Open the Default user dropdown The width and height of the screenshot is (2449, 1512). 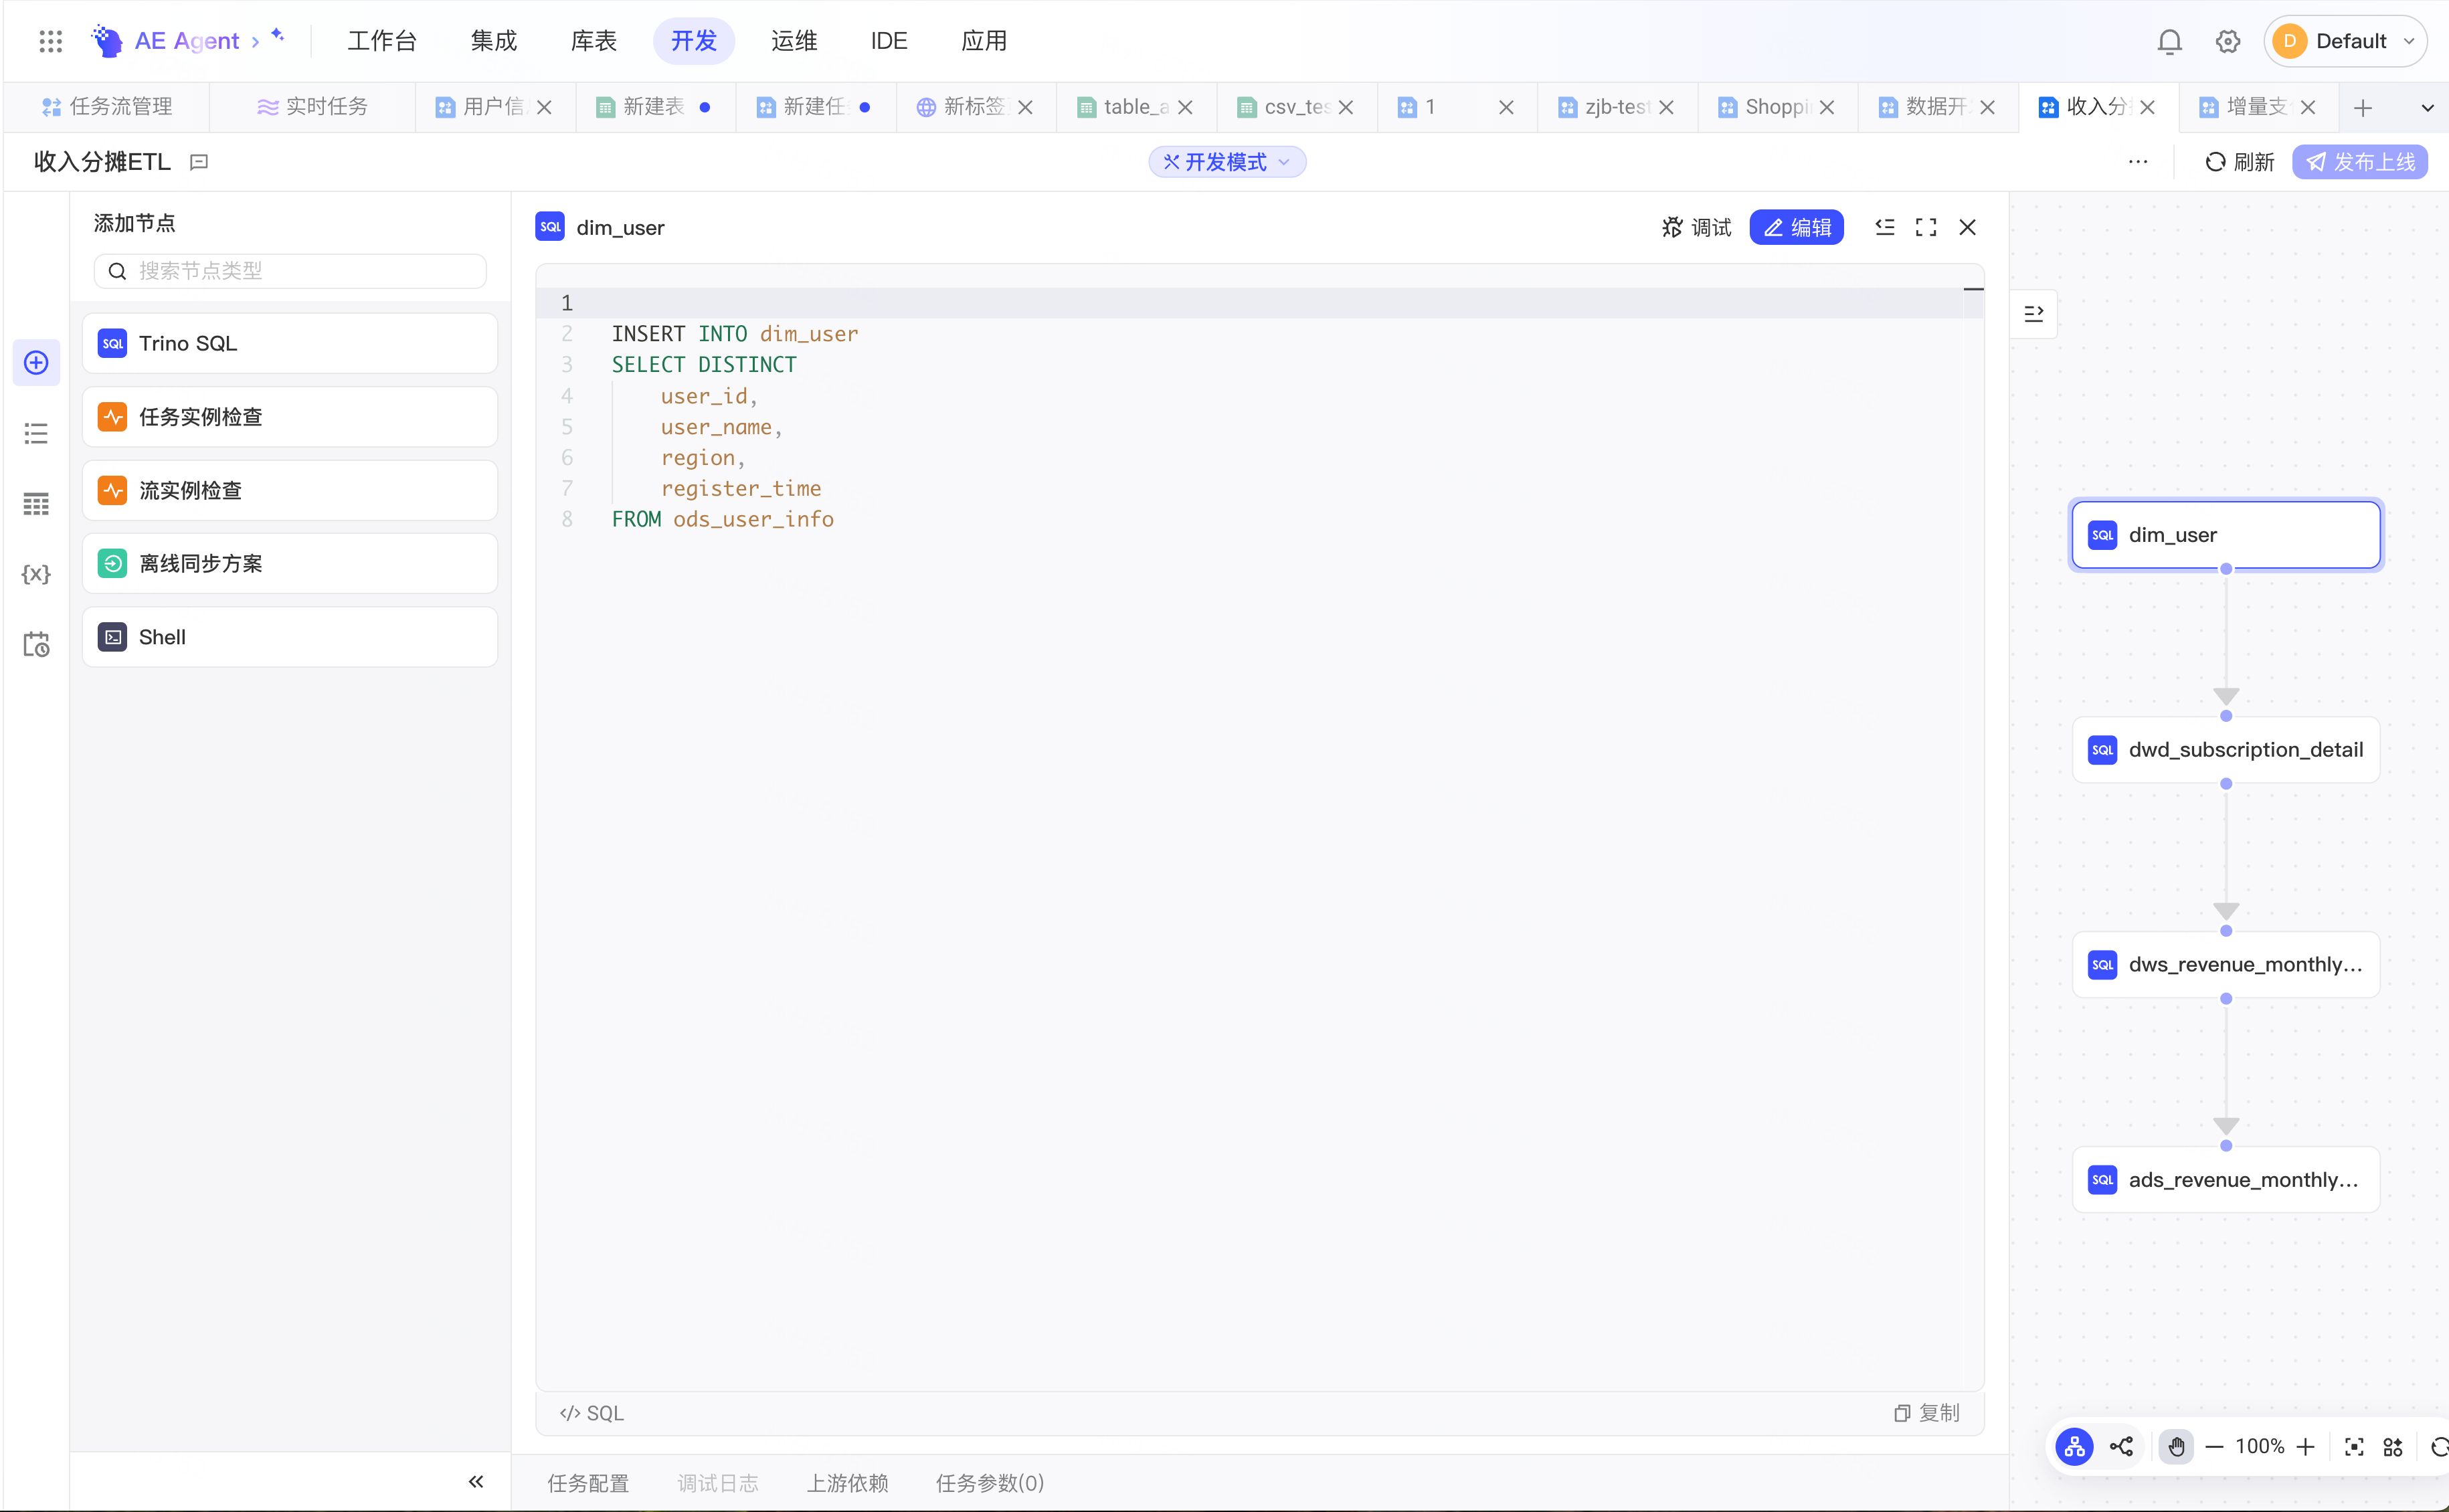[x=2344, y=41]
